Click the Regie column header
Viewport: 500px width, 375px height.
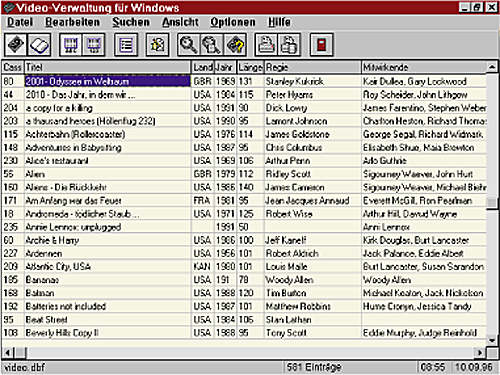[x=313, y=67]
